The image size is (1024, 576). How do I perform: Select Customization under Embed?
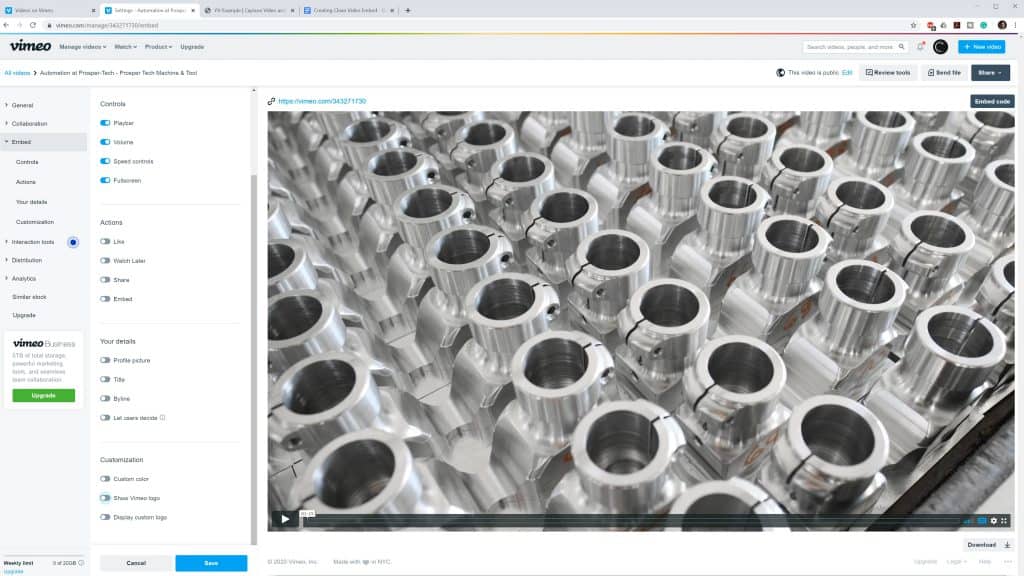pyautogui.click(x=35, y=222)
